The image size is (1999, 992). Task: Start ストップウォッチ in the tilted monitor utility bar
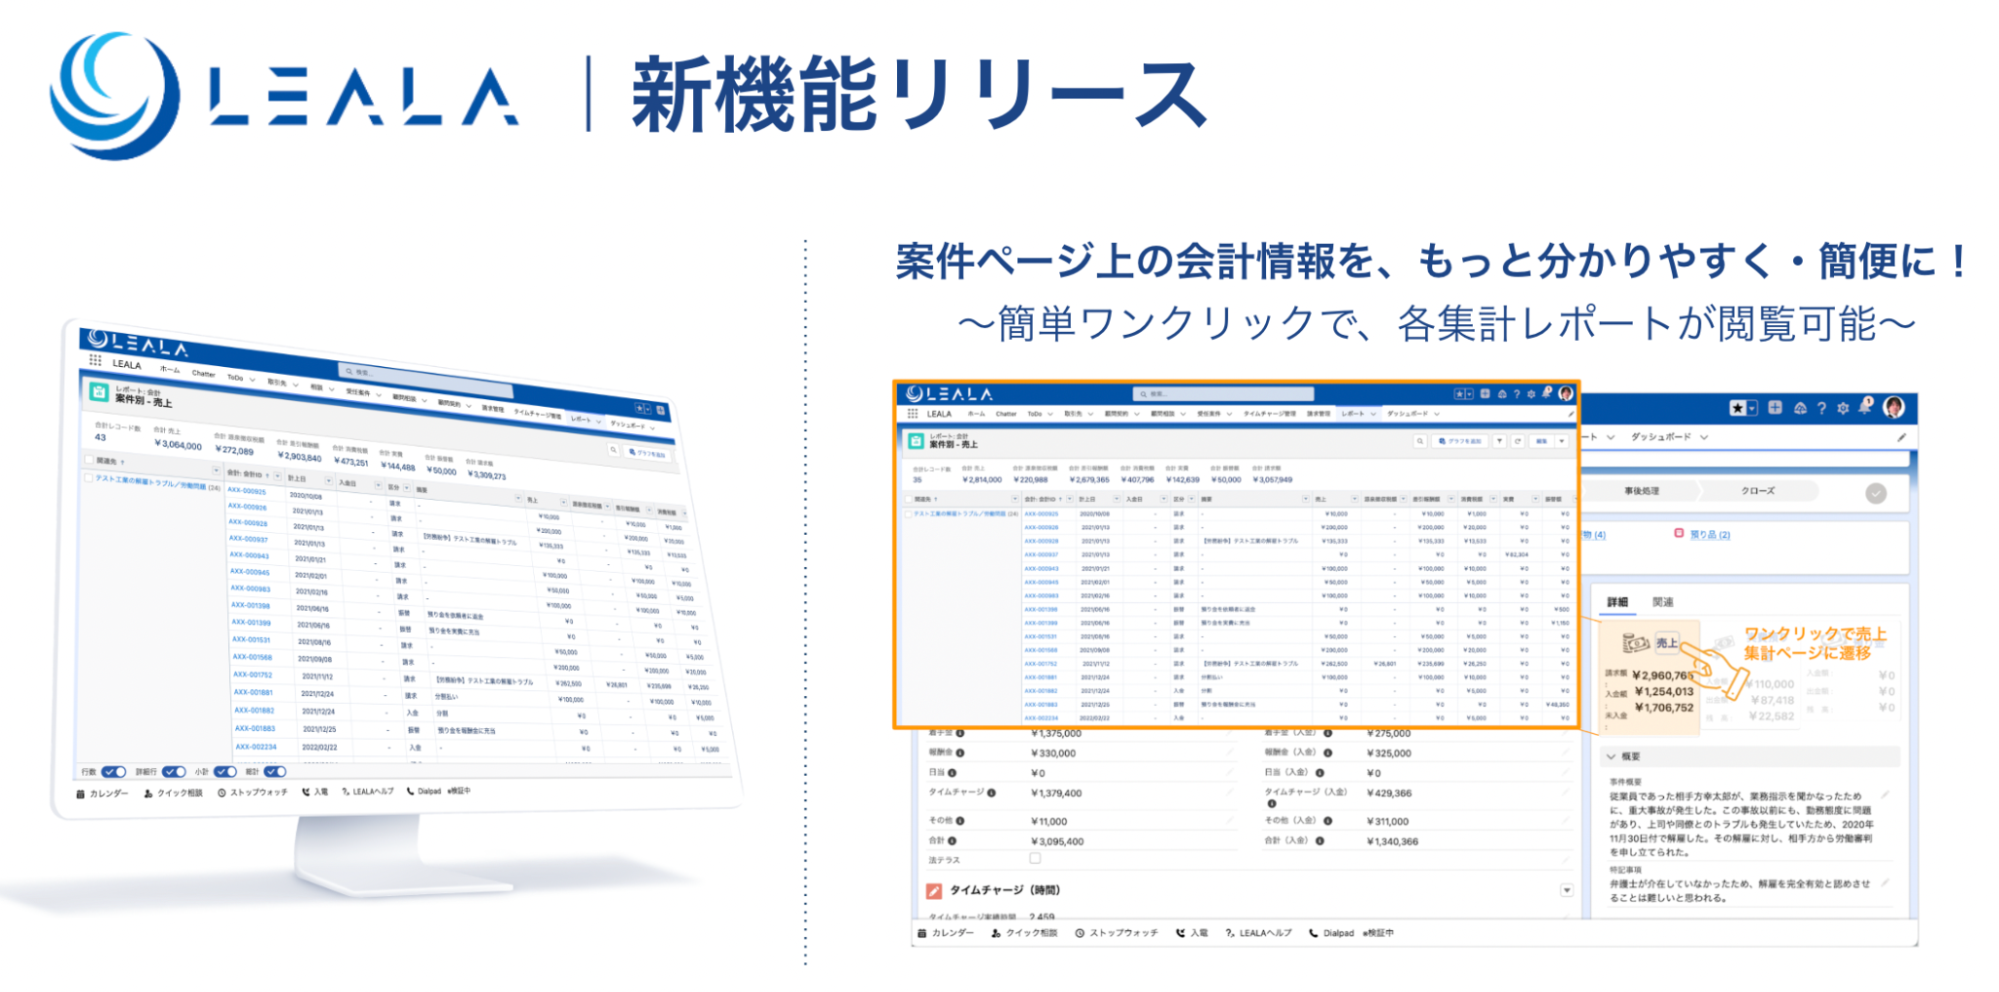click(252, 792)
